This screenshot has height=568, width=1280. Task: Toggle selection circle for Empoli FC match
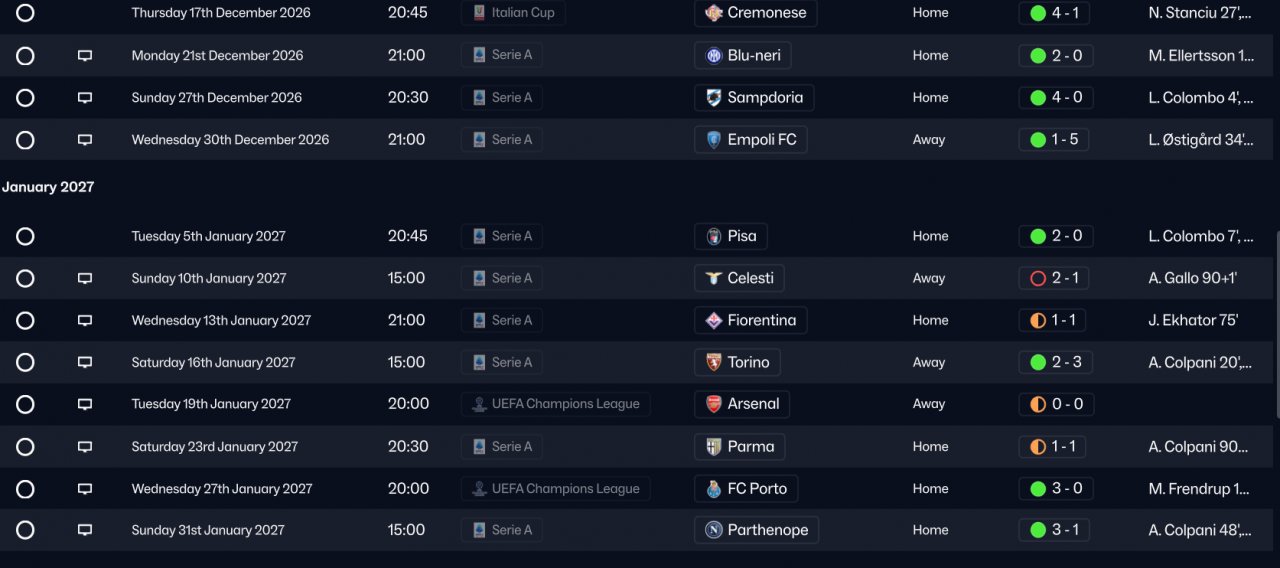coord(25,140)
